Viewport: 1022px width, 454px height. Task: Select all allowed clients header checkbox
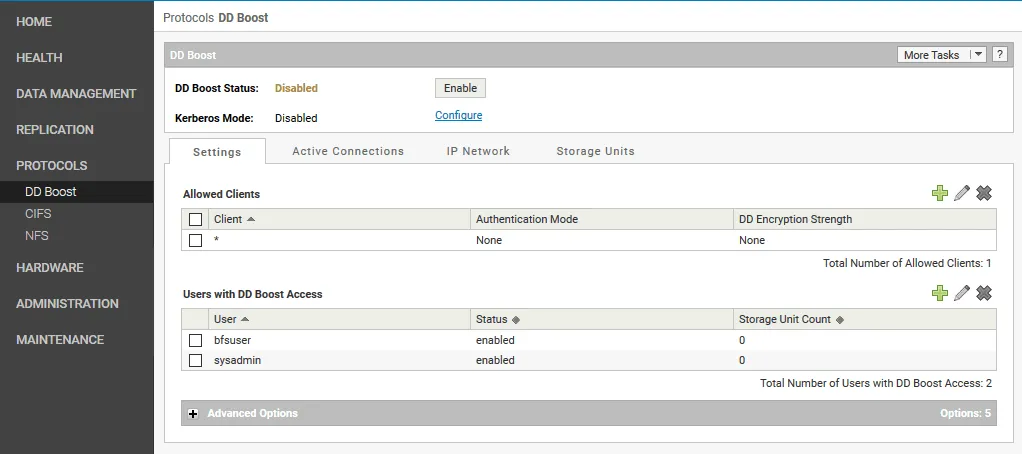[196, 220]
